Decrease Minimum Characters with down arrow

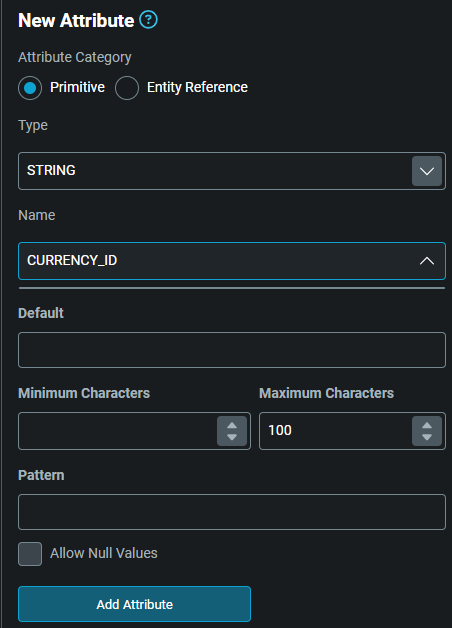pyautogui.click(x=232, y=437)
